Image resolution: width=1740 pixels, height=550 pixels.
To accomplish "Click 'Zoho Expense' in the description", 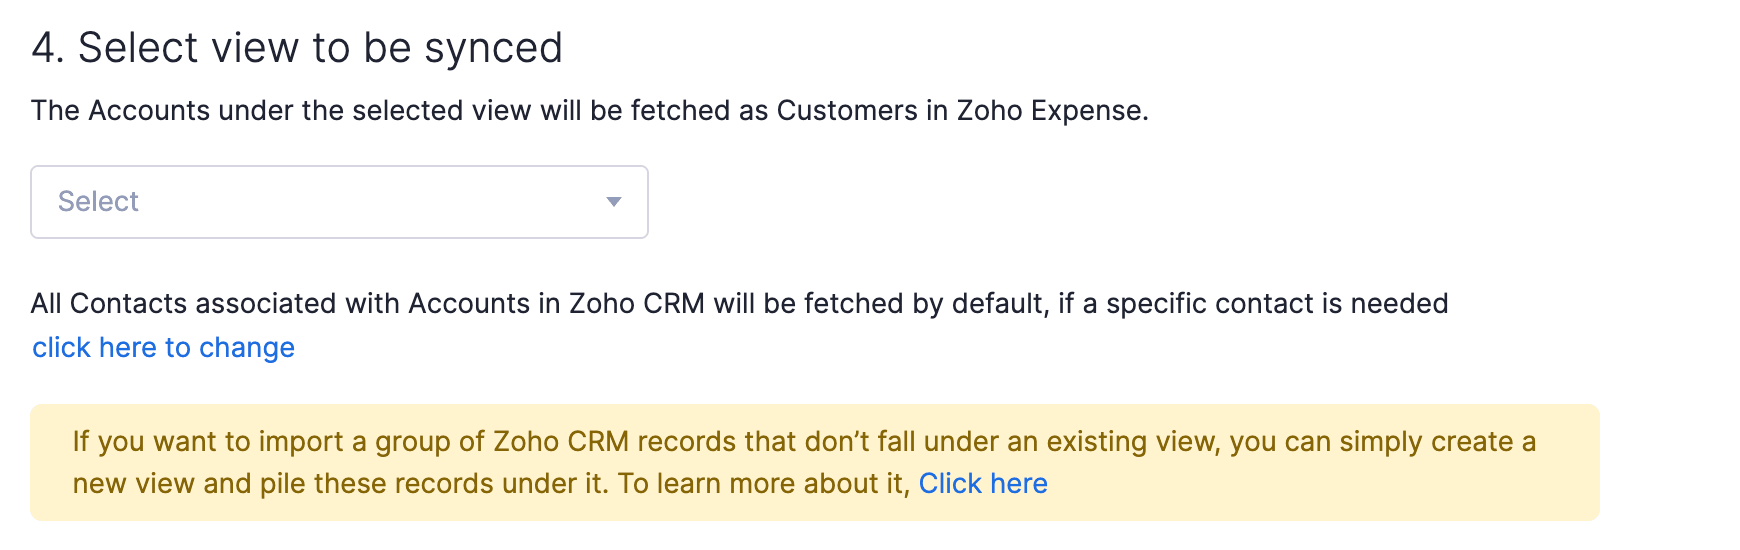I will 1050,110.
